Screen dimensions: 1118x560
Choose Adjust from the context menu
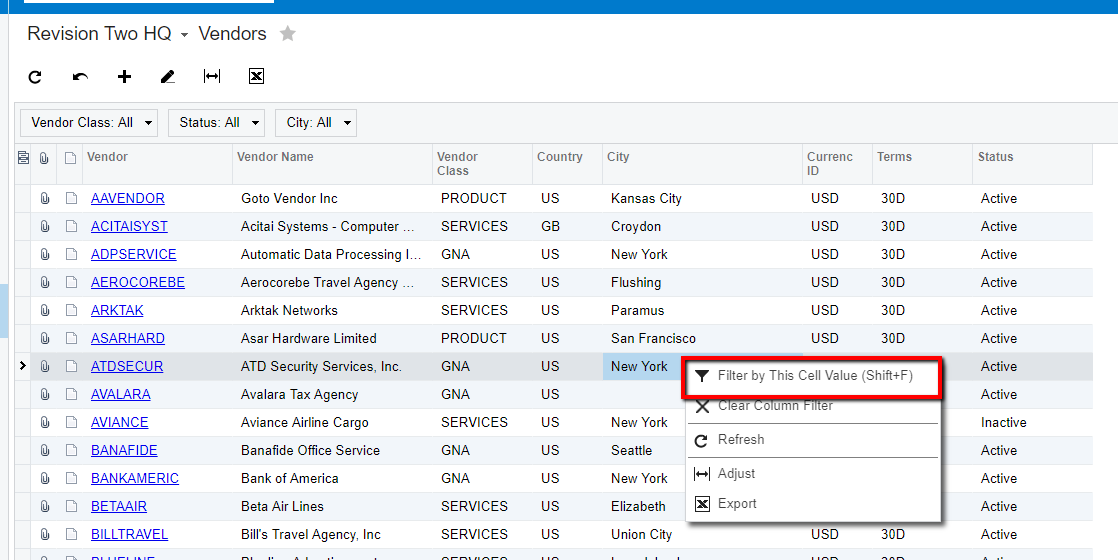pos(814,474)
